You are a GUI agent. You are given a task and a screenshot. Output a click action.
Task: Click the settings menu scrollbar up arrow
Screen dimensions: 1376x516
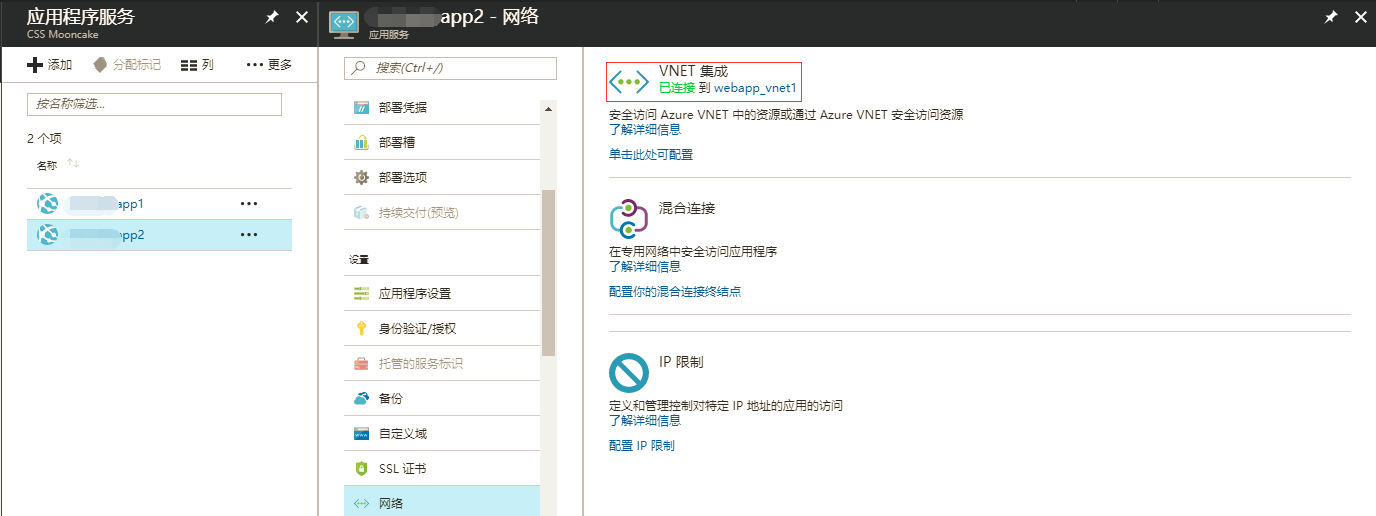548,108
